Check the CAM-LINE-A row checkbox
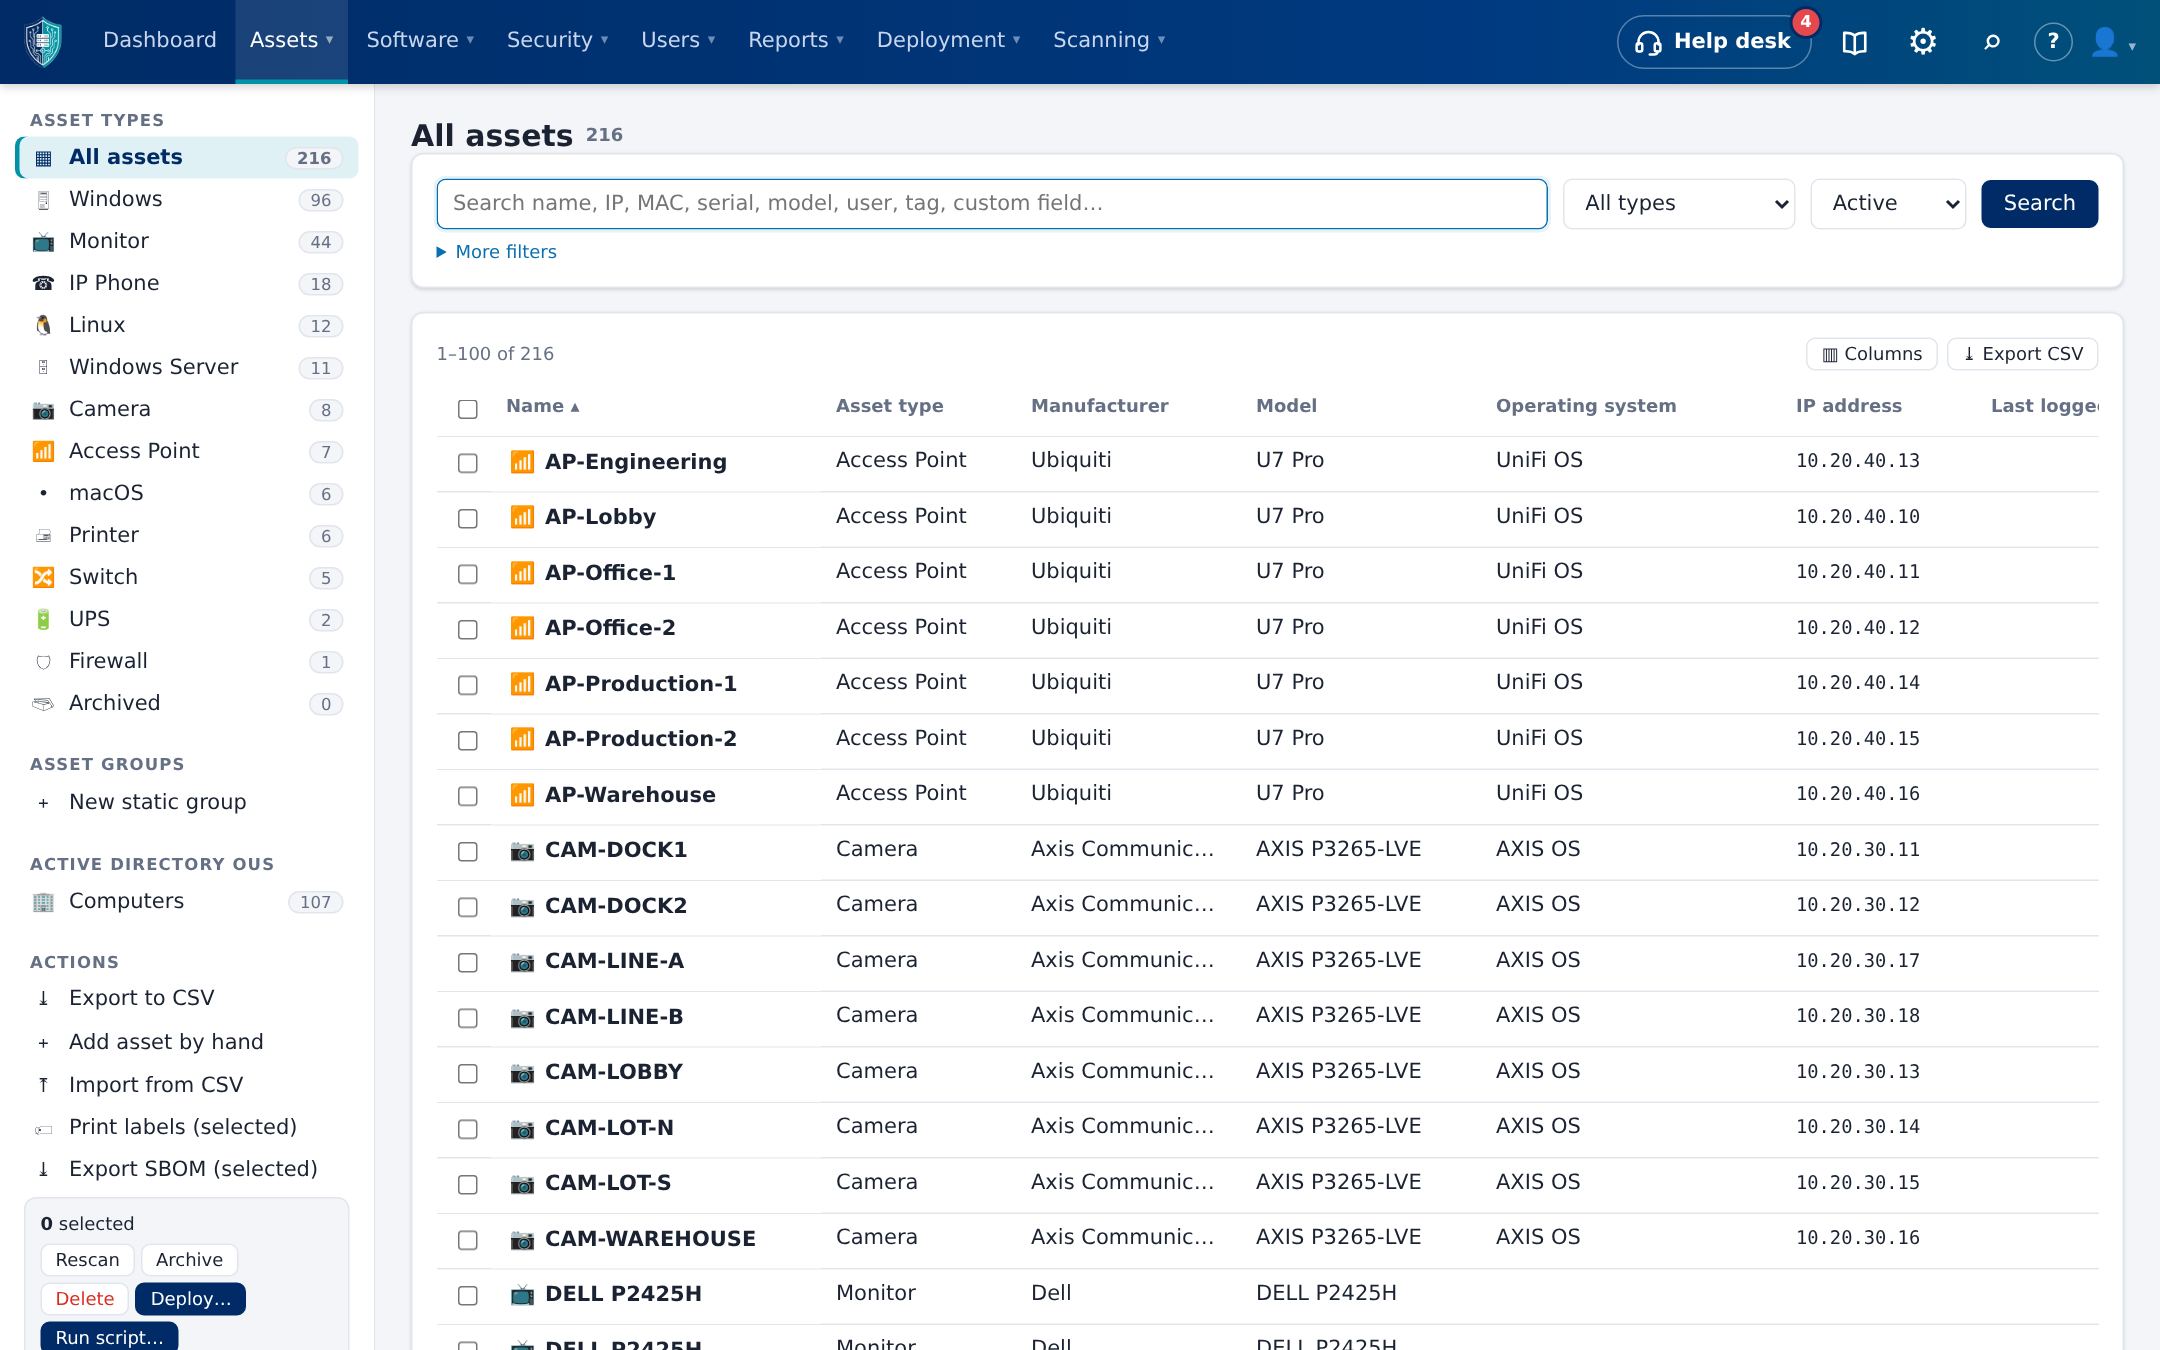2160x1350 pixels. click(468, 962)
